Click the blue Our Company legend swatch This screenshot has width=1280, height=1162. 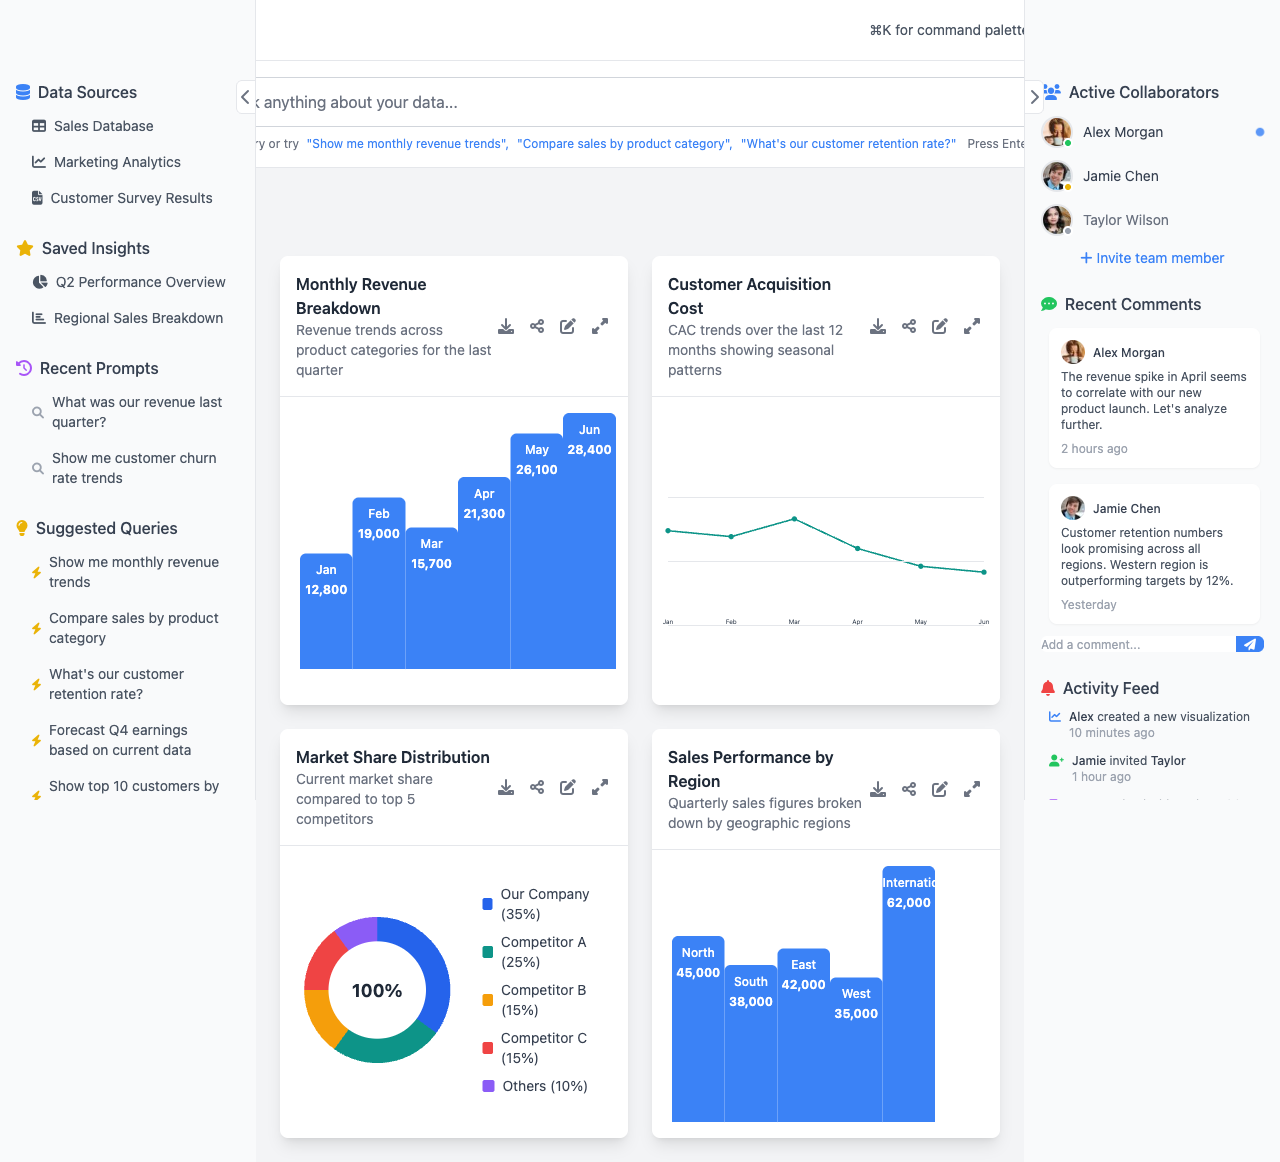pos(487,904)
